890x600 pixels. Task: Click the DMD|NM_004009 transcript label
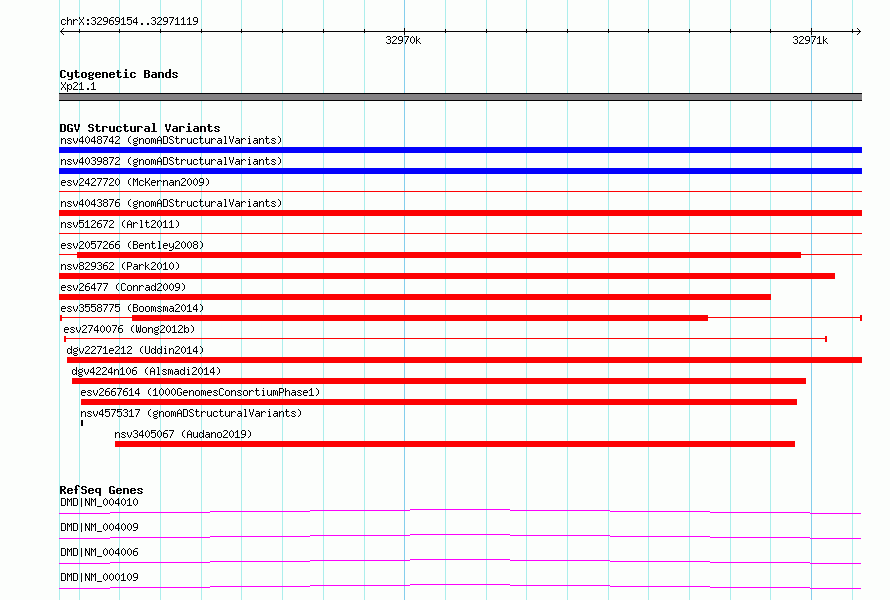click(99, 527)
